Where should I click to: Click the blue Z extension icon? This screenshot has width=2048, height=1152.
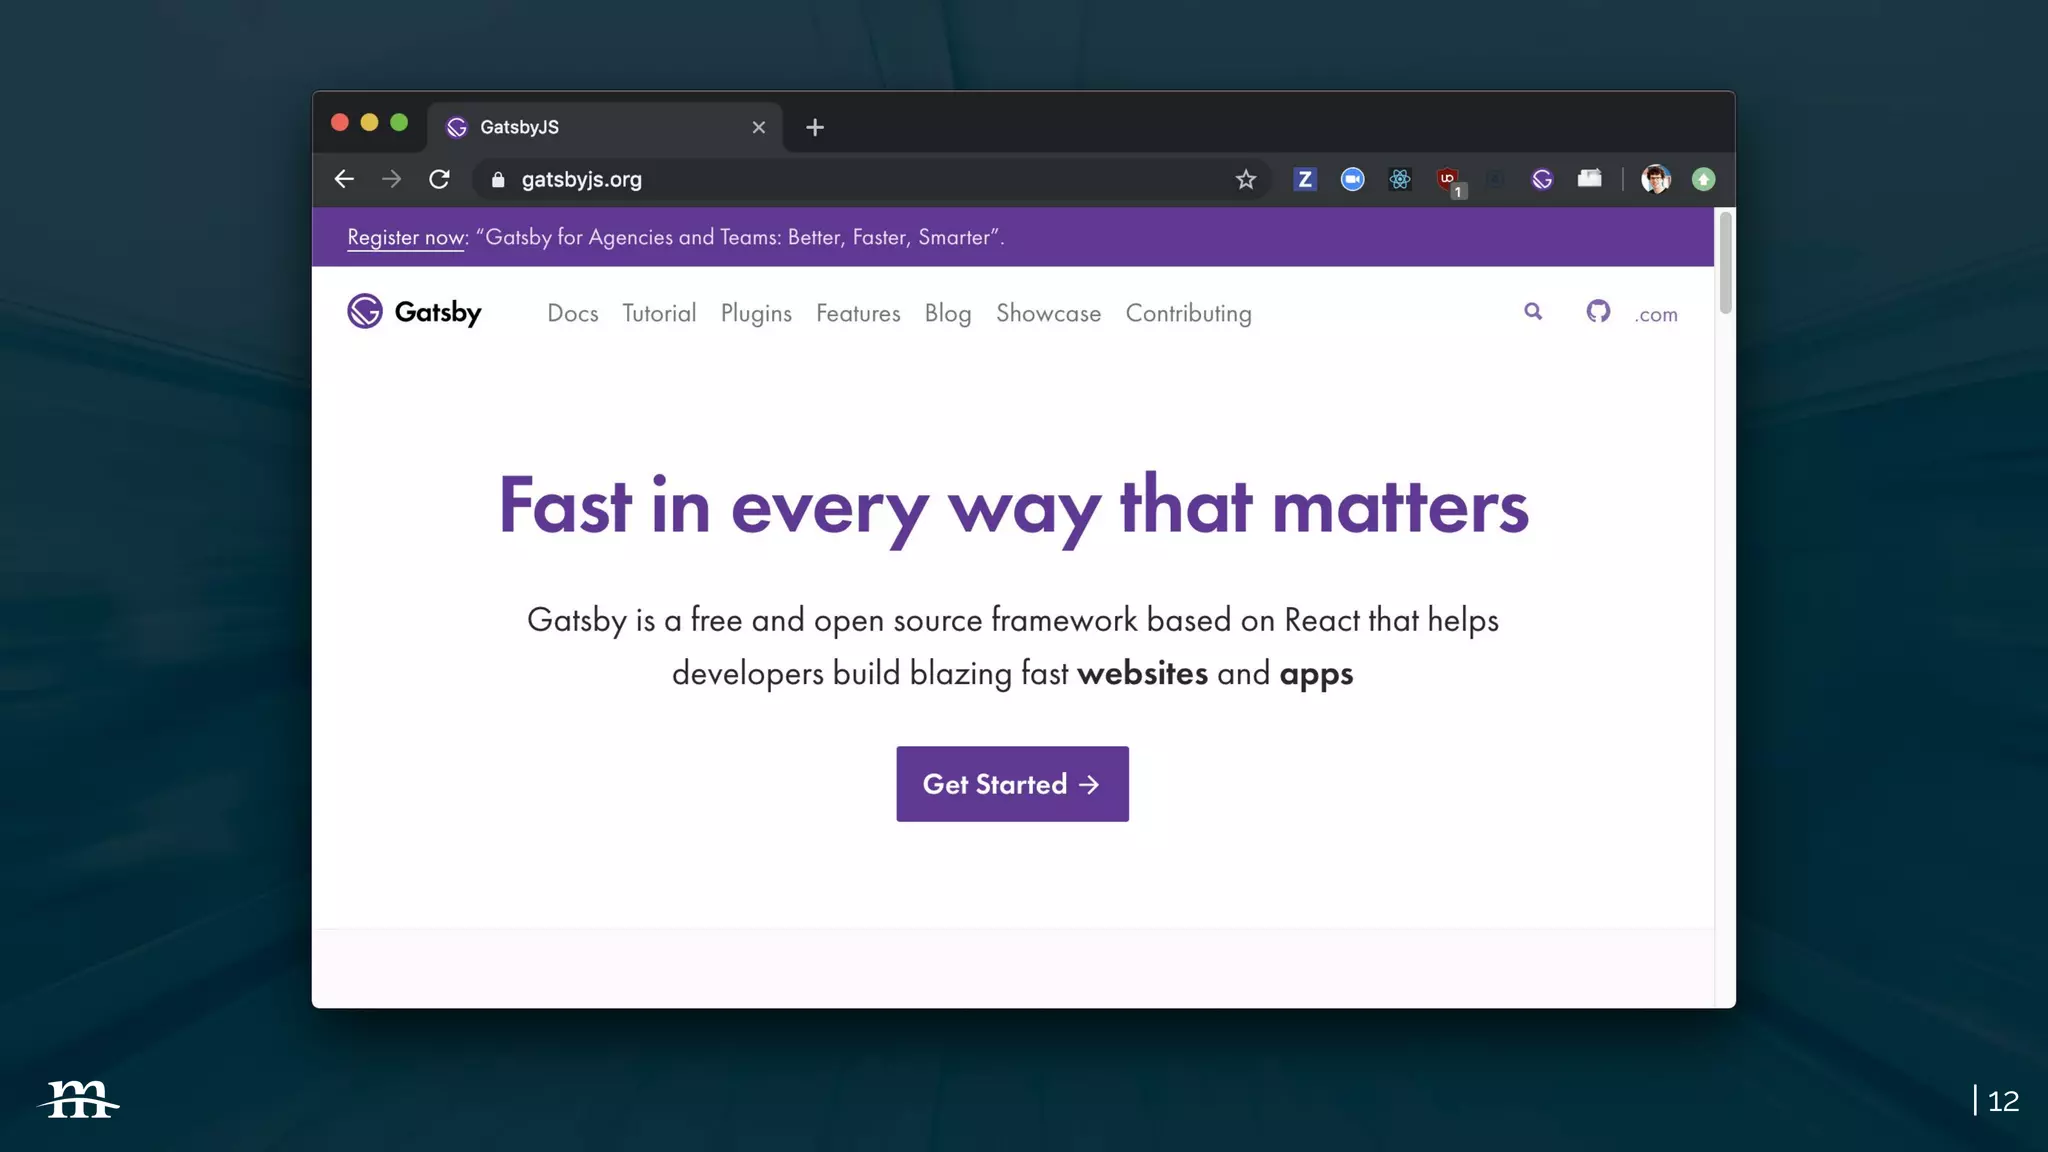point(1304,179)
